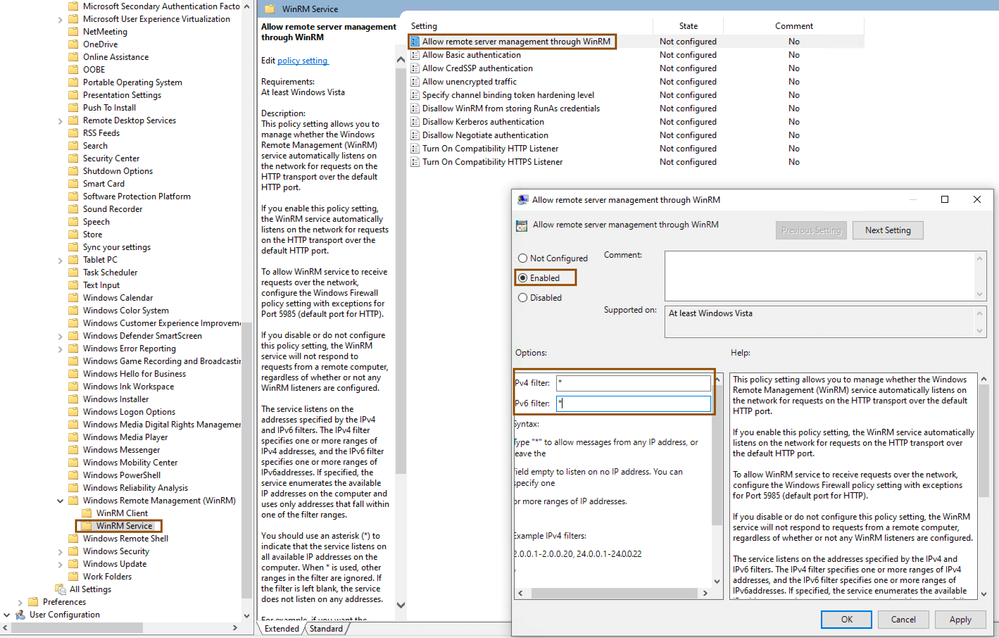Click the Work Folders folder icon
The image size is (999, 638).
point(73,577)
